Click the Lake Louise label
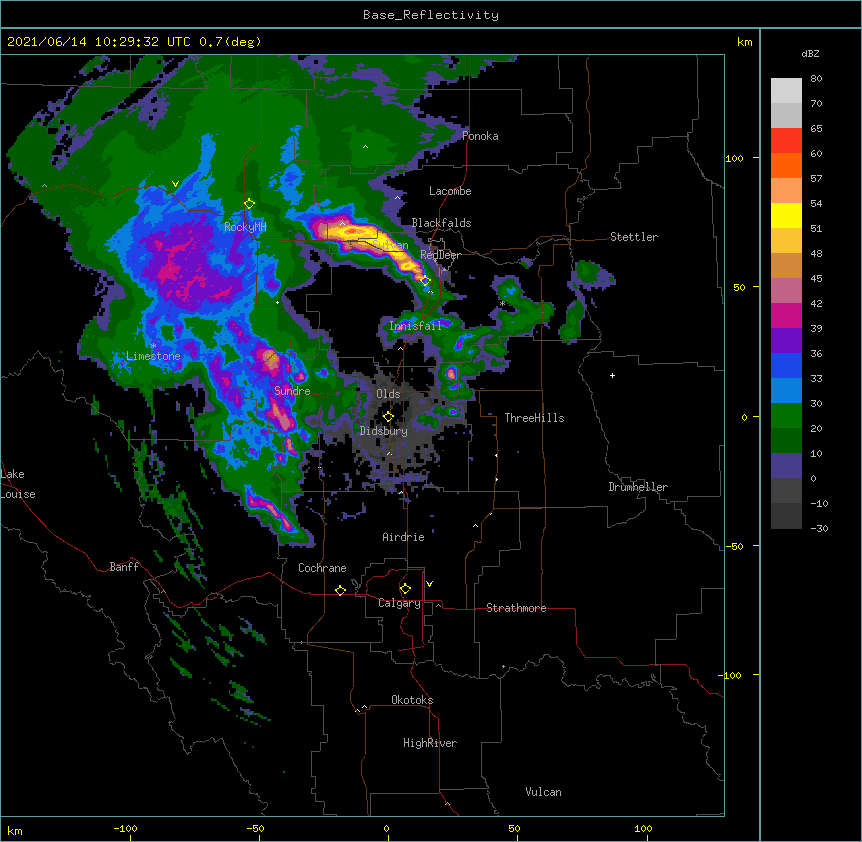 point(18,484)
